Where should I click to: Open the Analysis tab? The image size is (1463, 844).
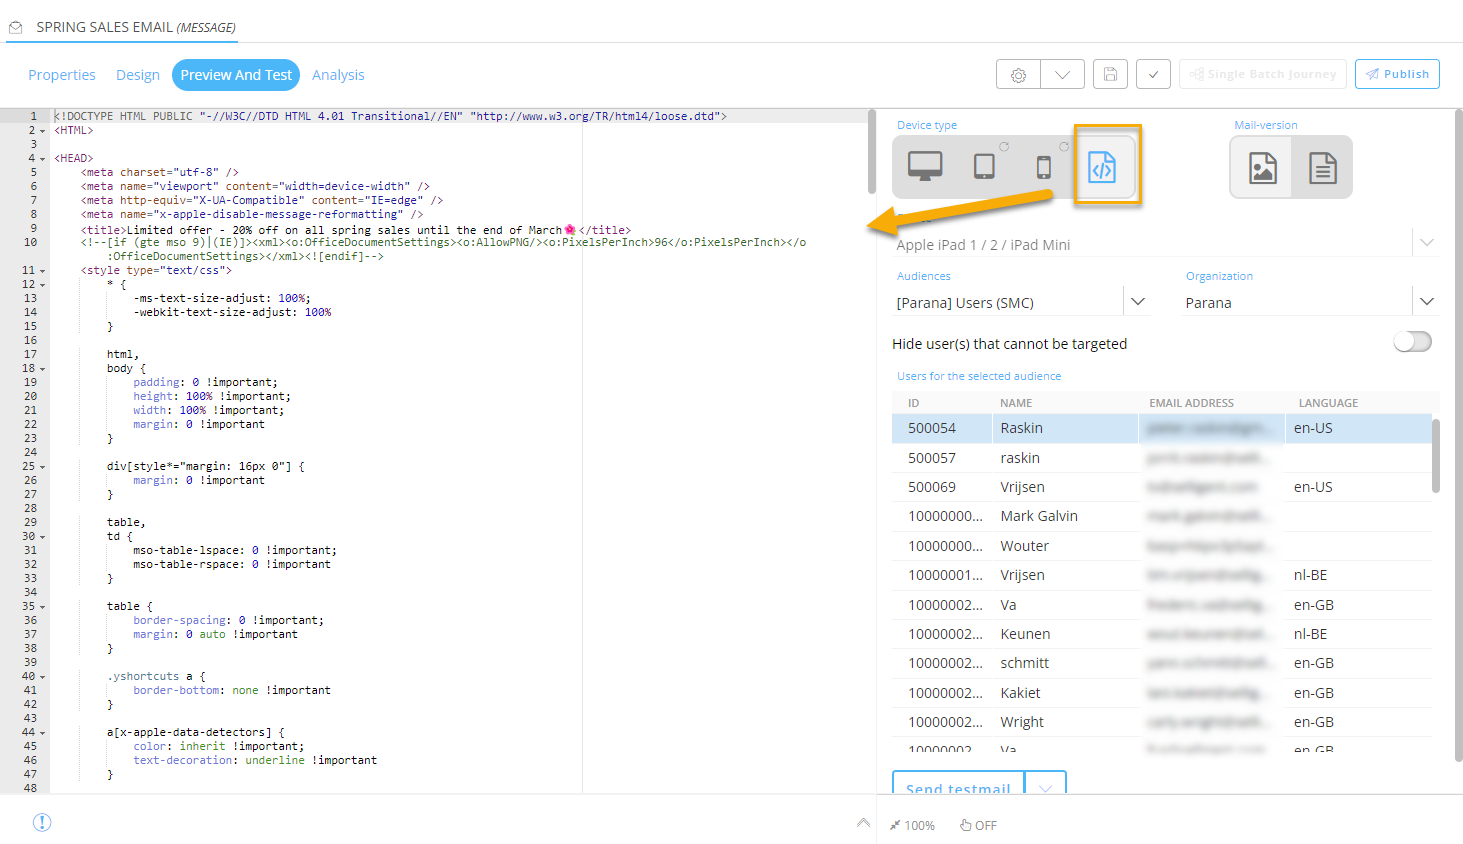coord(338,75)
